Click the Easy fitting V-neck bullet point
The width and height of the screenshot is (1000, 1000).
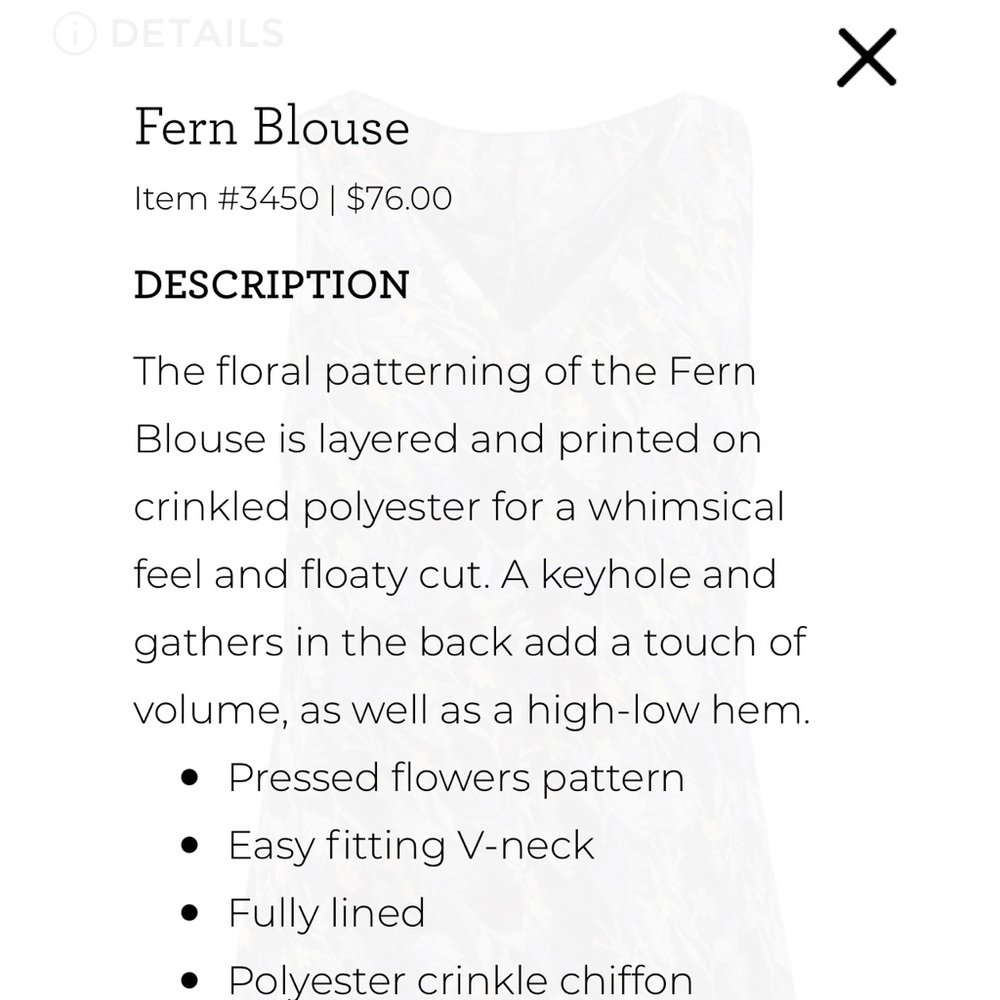(x=411, y=845)
